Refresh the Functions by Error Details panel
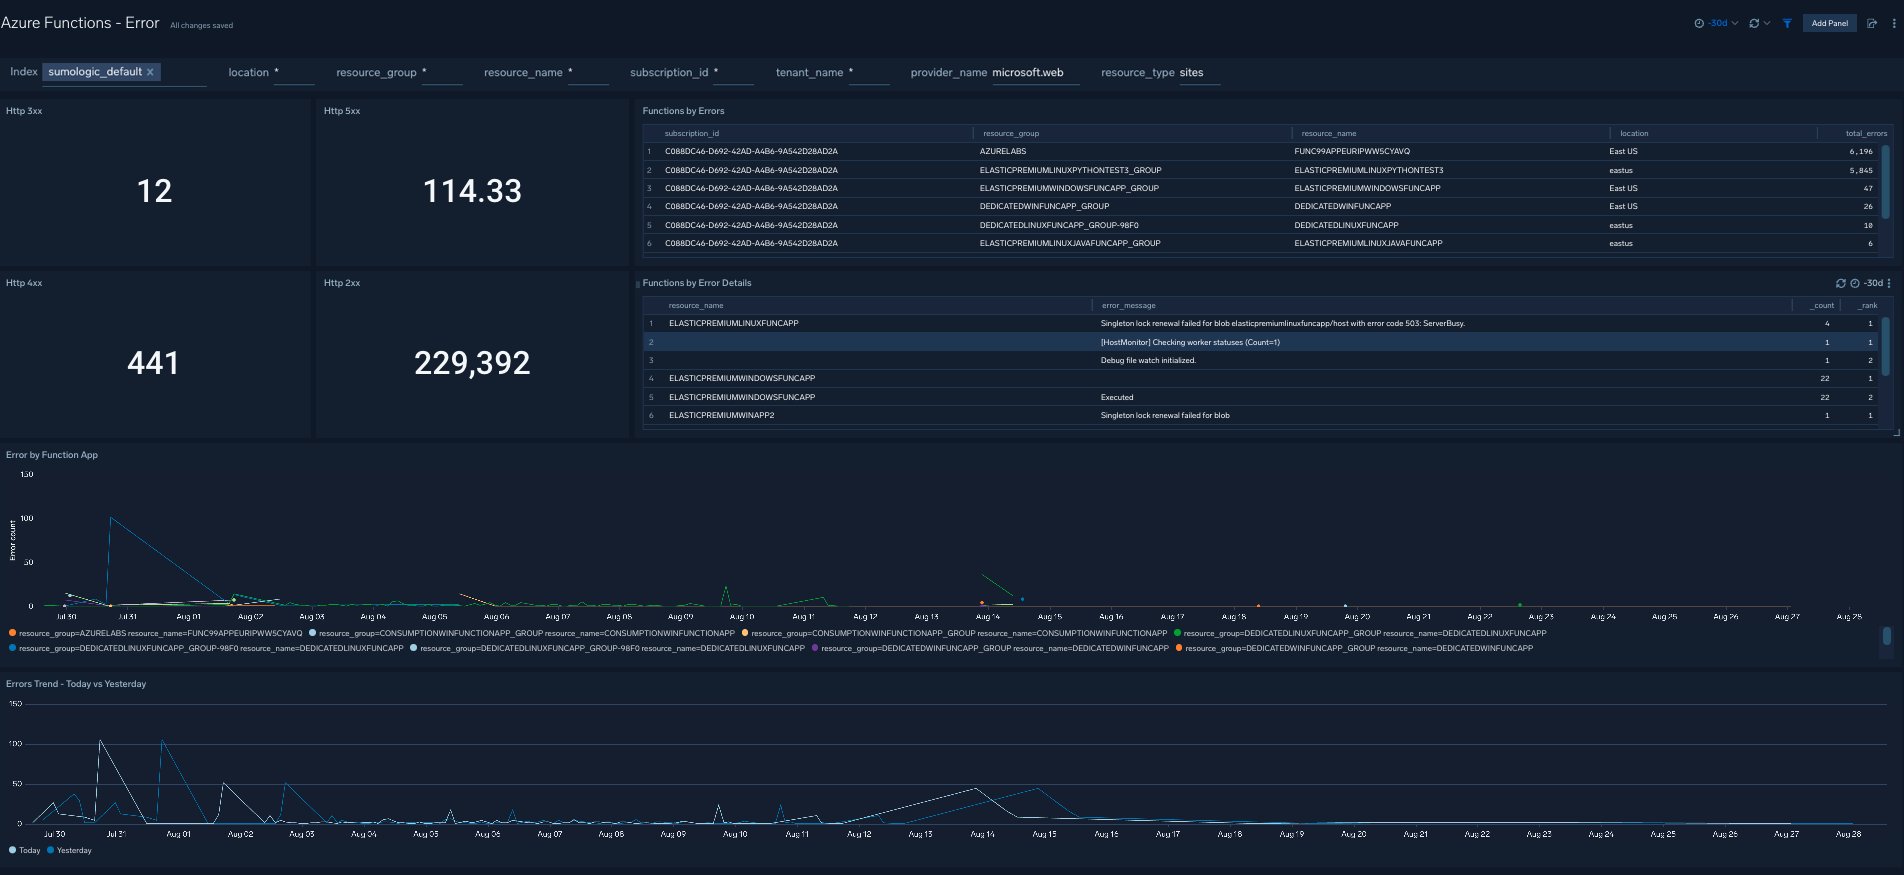This screenshot has height=875, width=1904. (x=1841, y=283)
